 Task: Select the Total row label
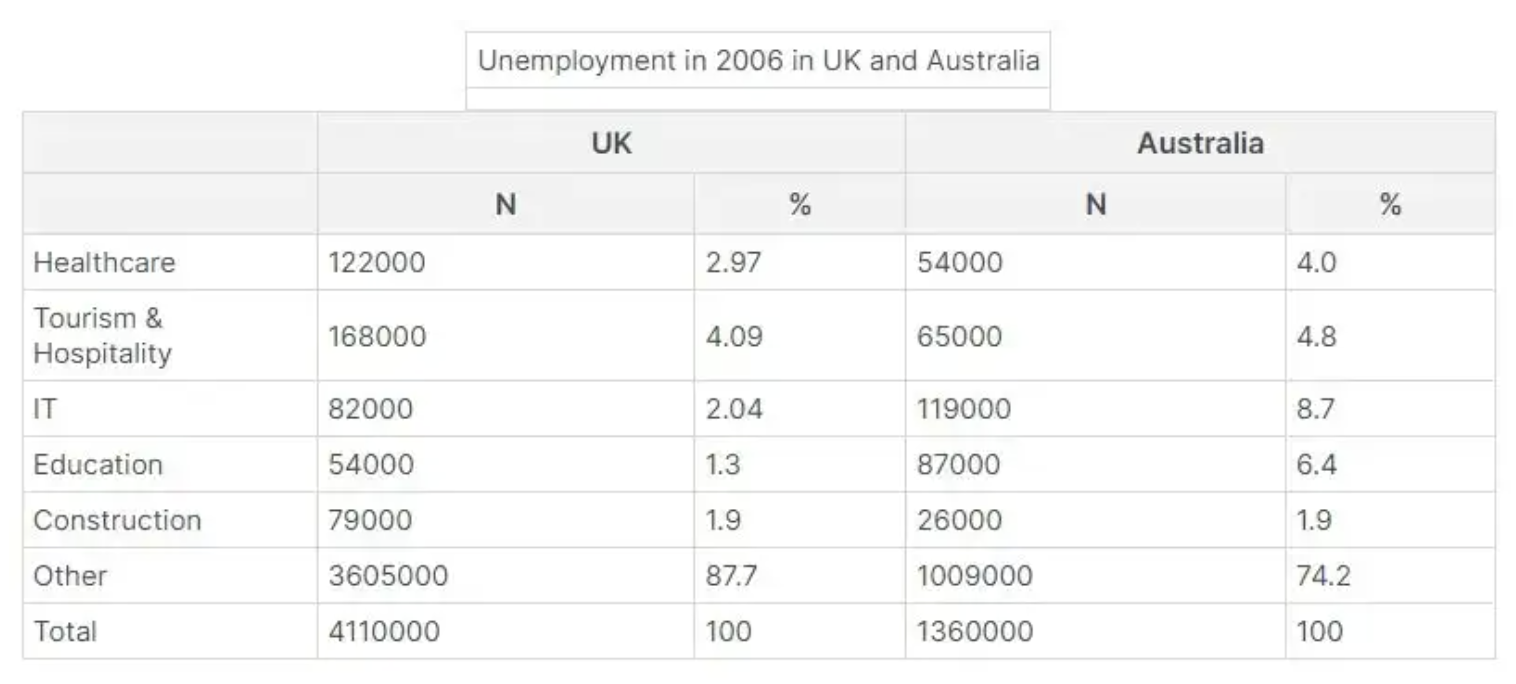pyautogui.click(x=65, y=631)
